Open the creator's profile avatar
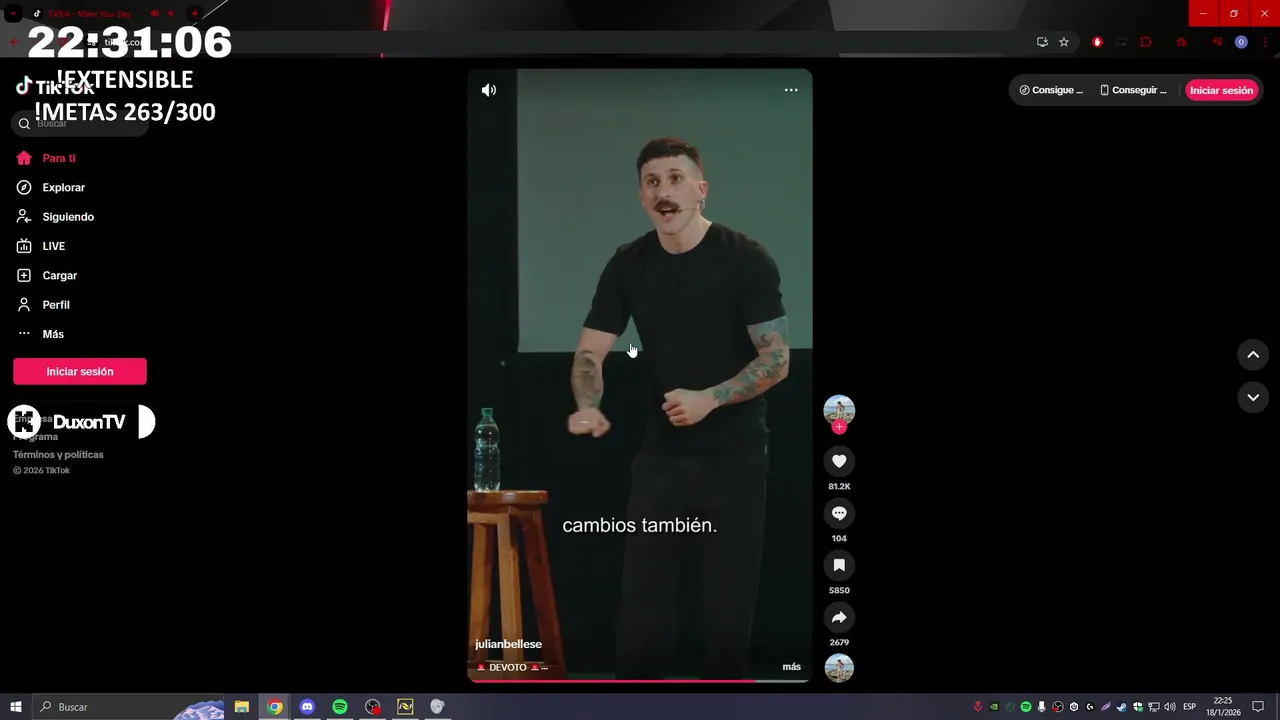The image size is (1280, 720). [839, 409]
